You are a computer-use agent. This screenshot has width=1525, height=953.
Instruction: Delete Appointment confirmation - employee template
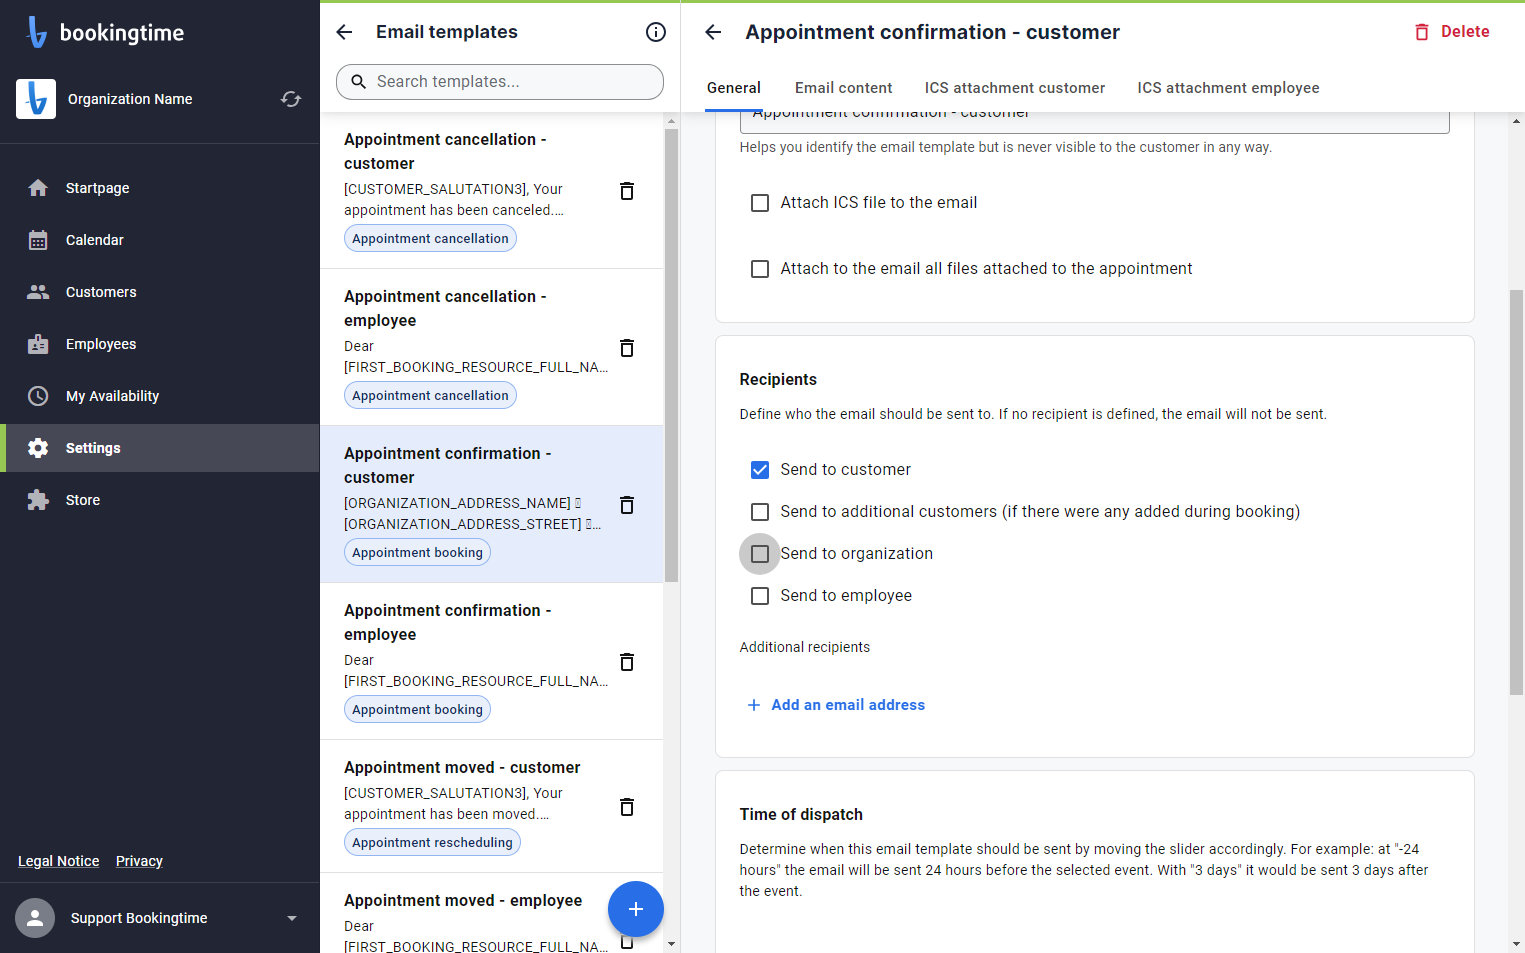[x=627, y=662]
